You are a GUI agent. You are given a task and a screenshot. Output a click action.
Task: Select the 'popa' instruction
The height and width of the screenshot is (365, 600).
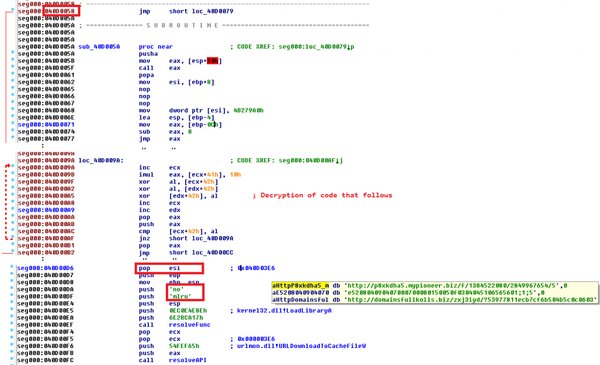[146, 75]
